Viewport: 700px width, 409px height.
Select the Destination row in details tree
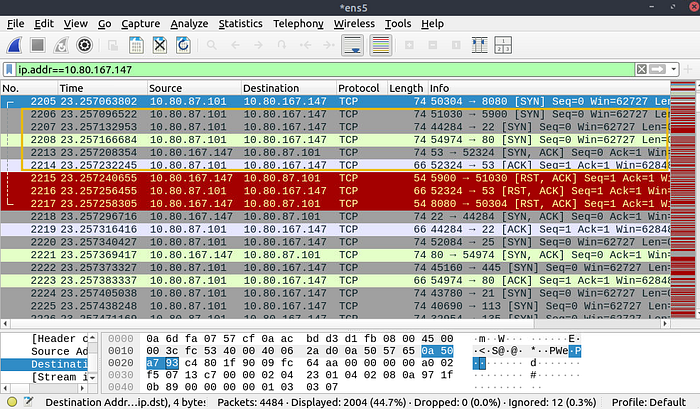45,364
